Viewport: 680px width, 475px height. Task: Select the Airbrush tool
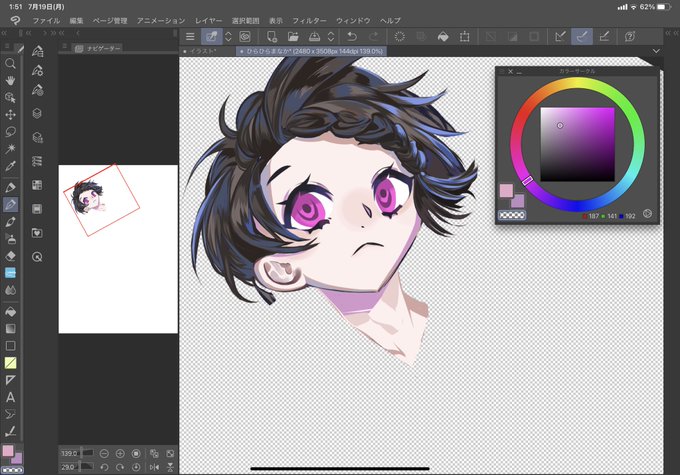(10, 239)
